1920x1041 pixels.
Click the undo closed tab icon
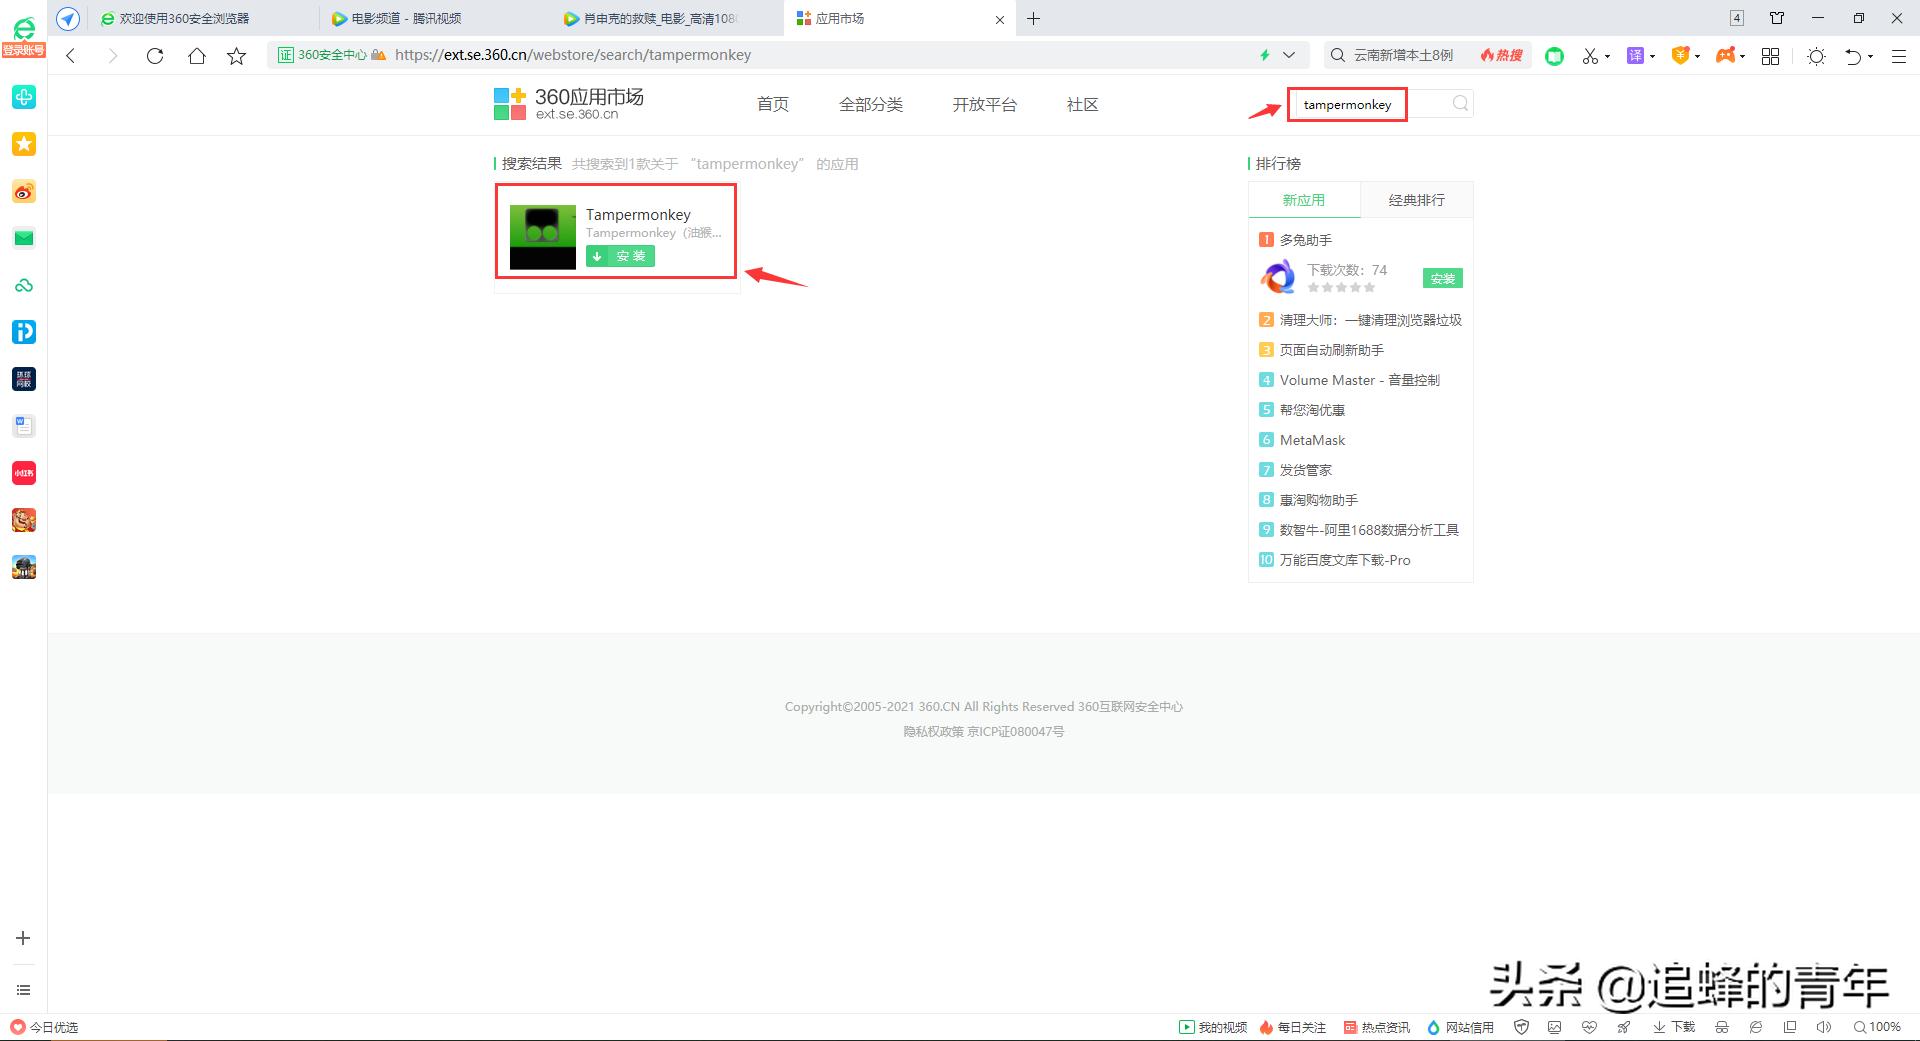1853,56
